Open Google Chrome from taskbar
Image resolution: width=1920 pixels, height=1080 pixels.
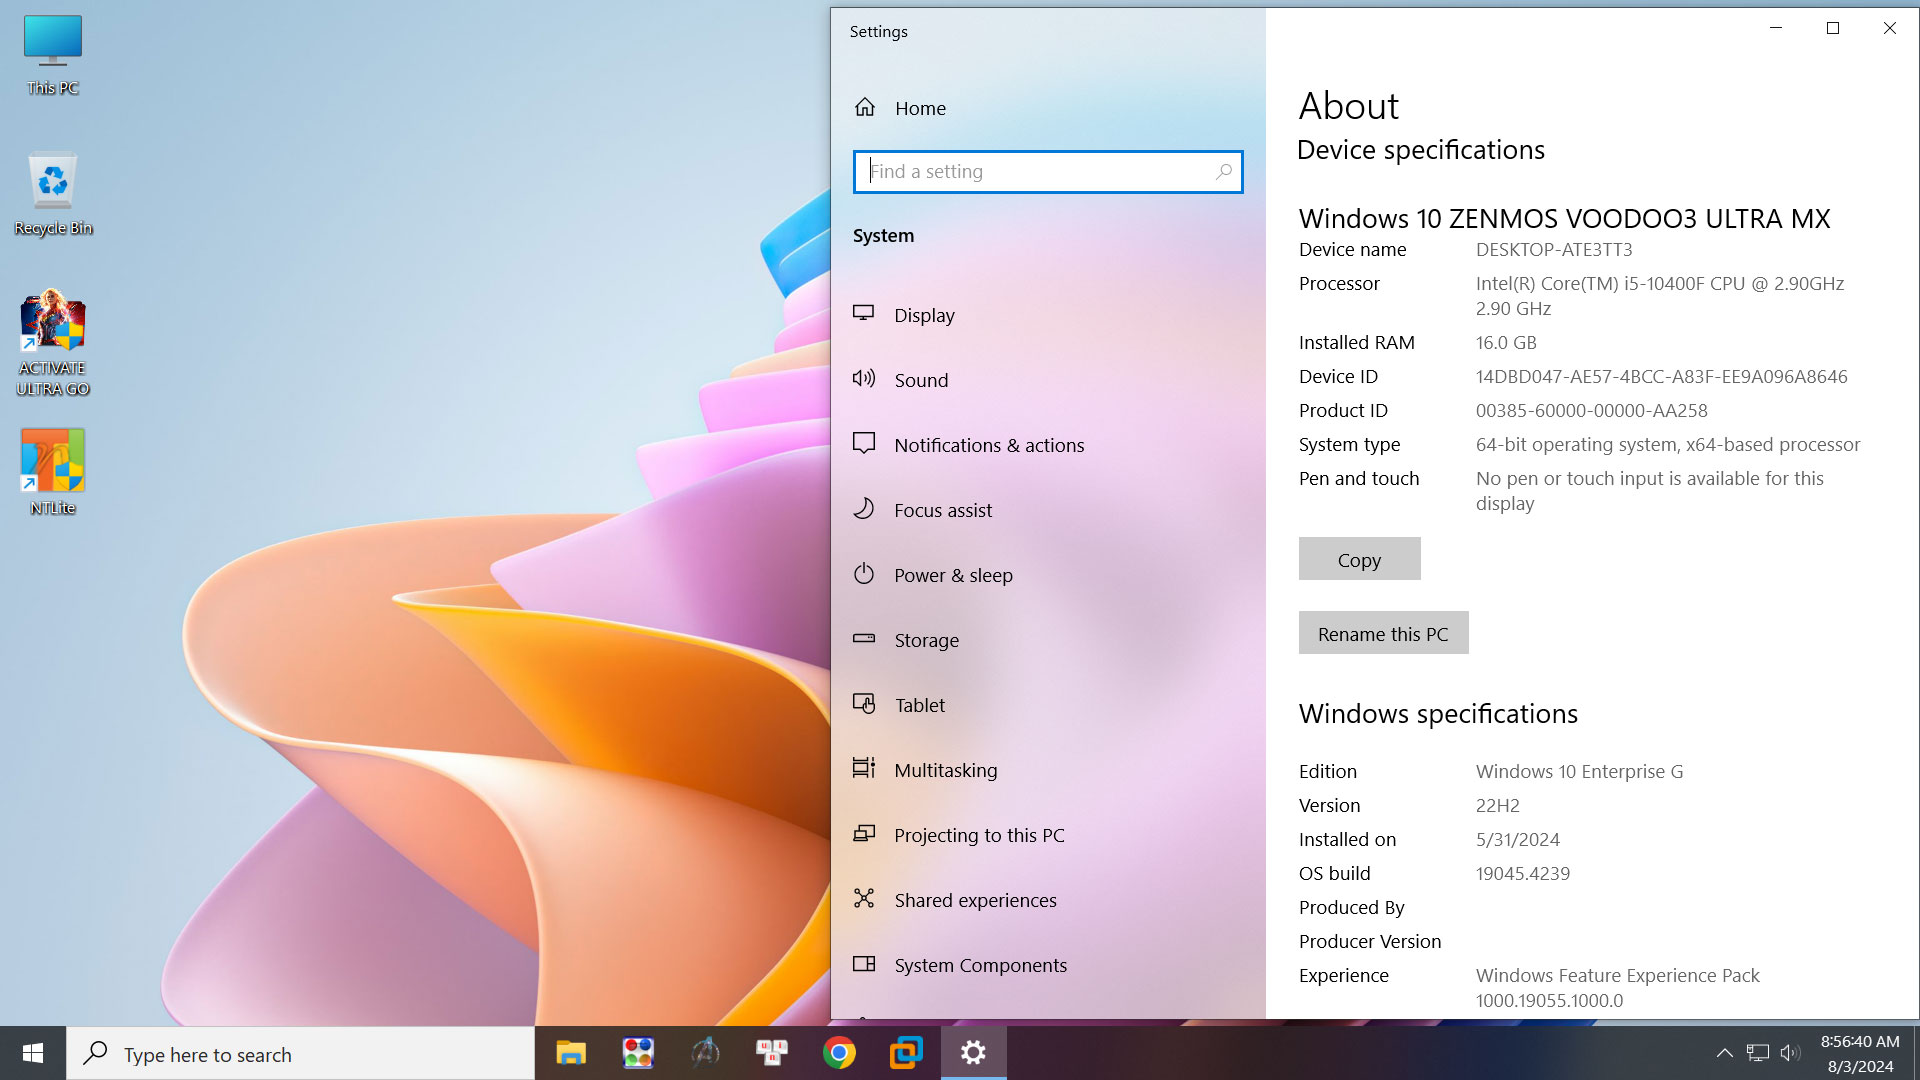[839, 1053]
